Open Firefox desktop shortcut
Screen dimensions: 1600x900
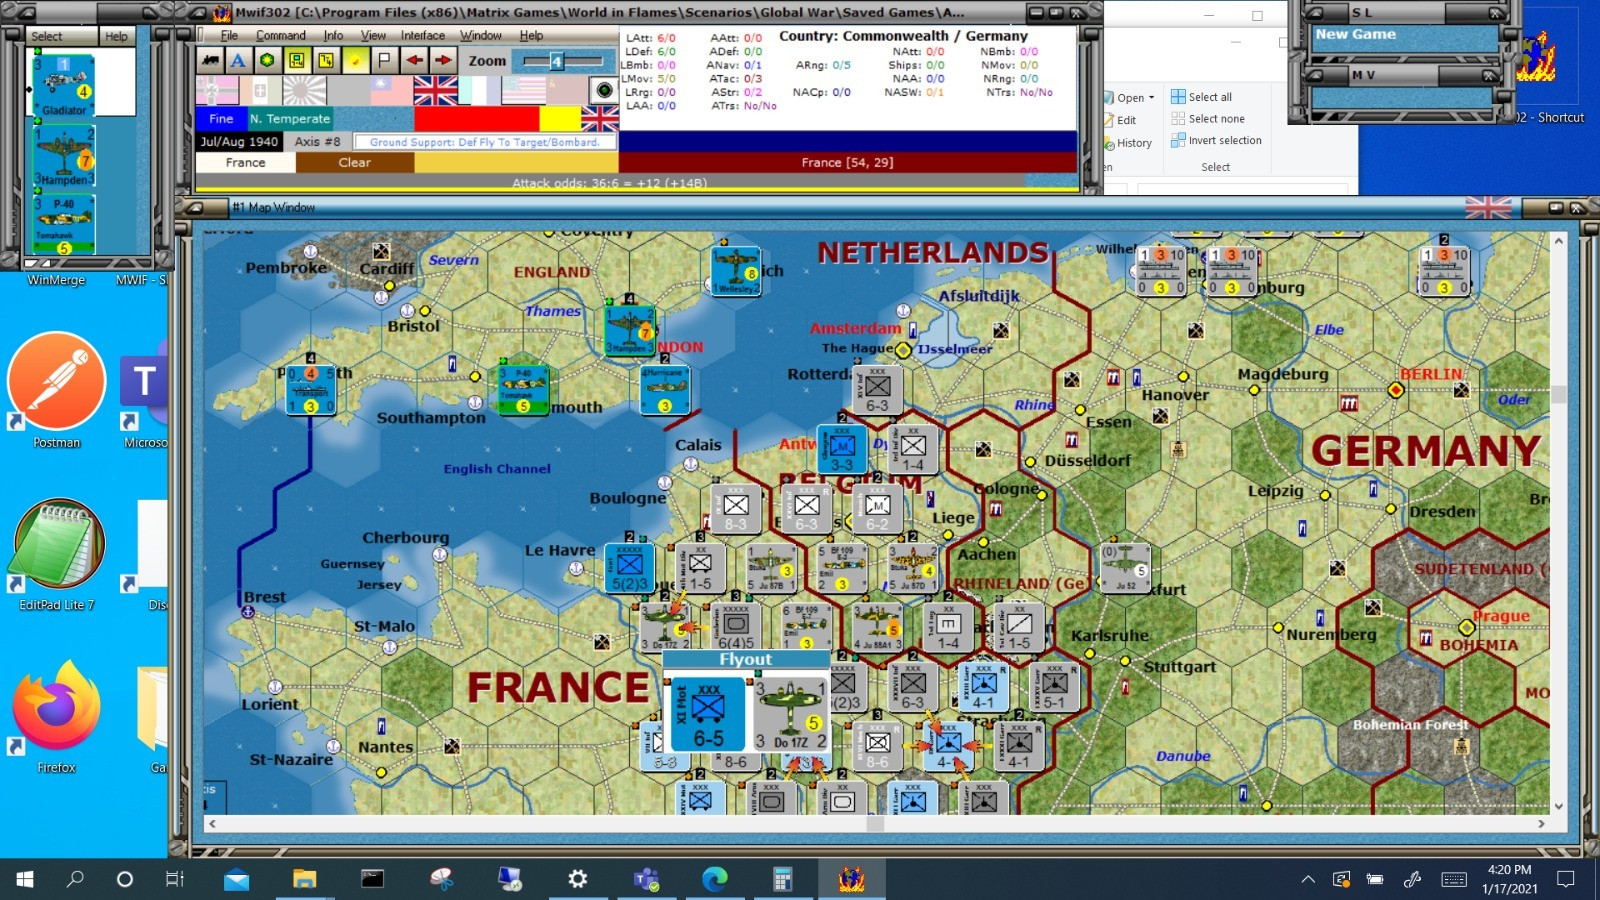pos(57,717)
